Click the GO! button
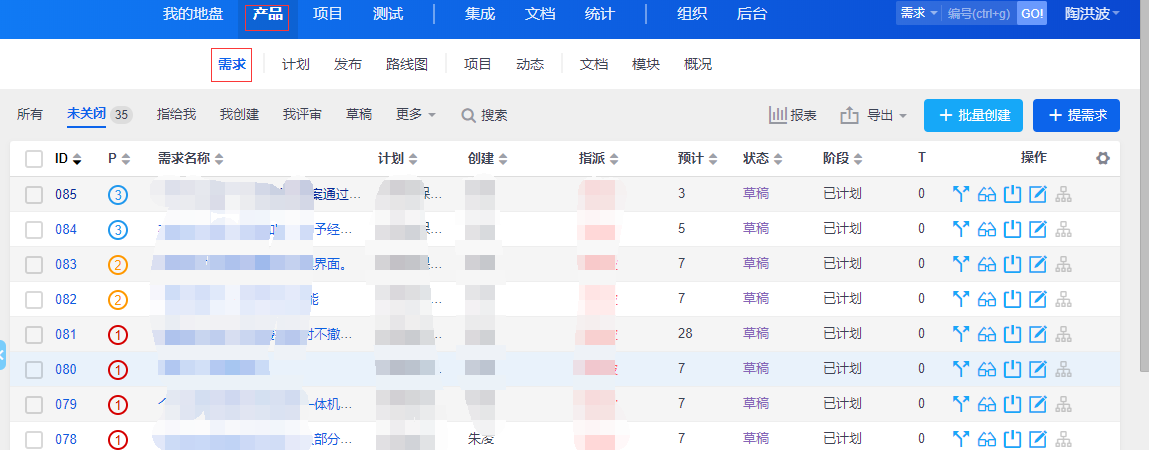The width and height of the screenshot is (1149, 450). [1032, 13]
